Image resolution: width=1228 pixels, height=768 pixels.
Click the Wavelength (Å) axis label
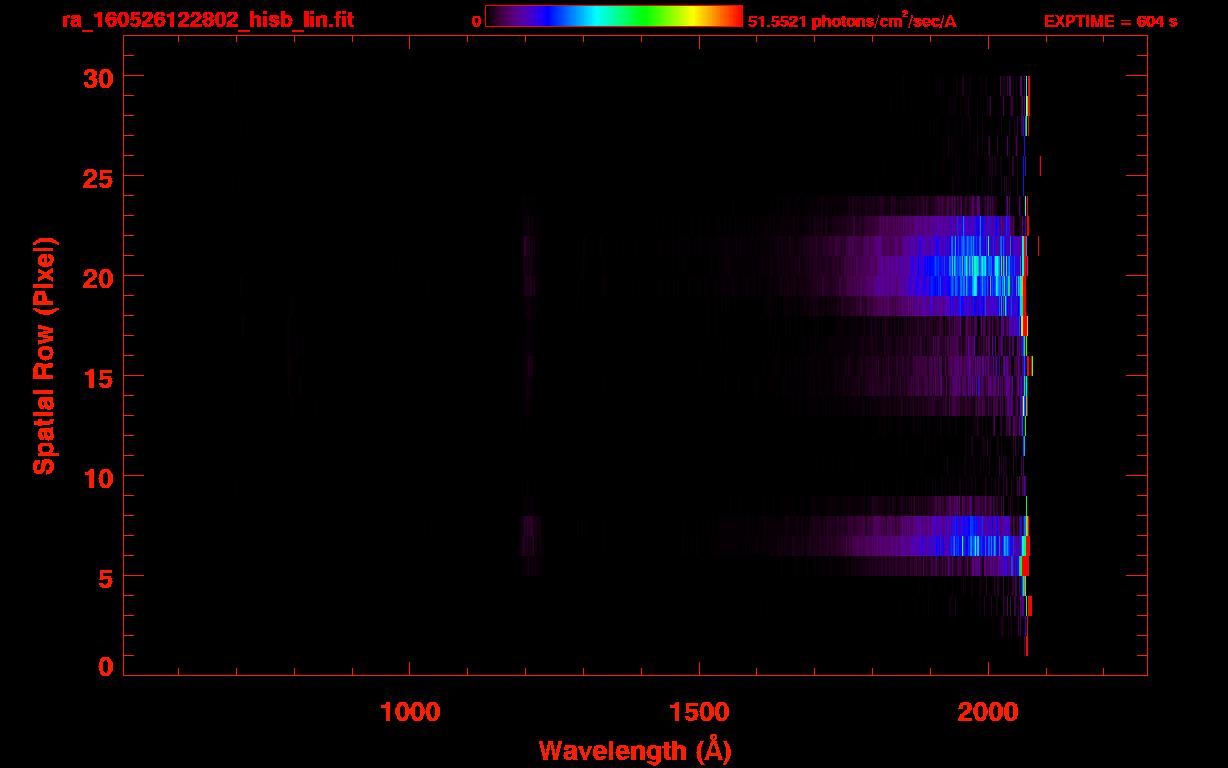click(635, 750)
